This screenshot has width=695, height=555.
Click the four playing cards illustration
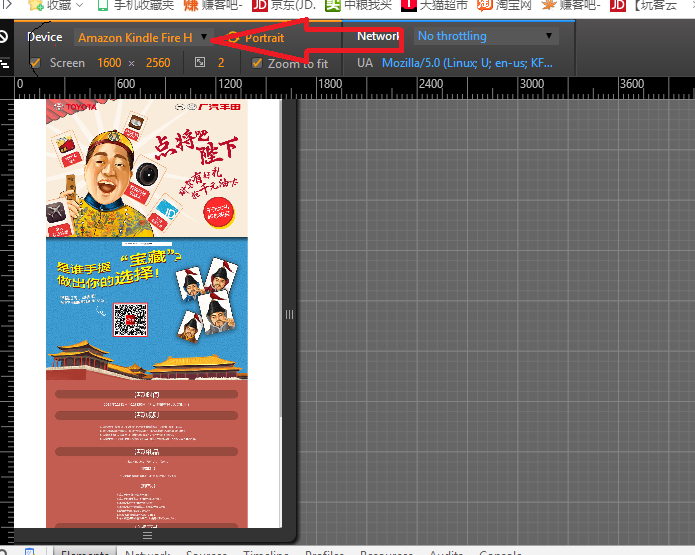tap(207, 300)
